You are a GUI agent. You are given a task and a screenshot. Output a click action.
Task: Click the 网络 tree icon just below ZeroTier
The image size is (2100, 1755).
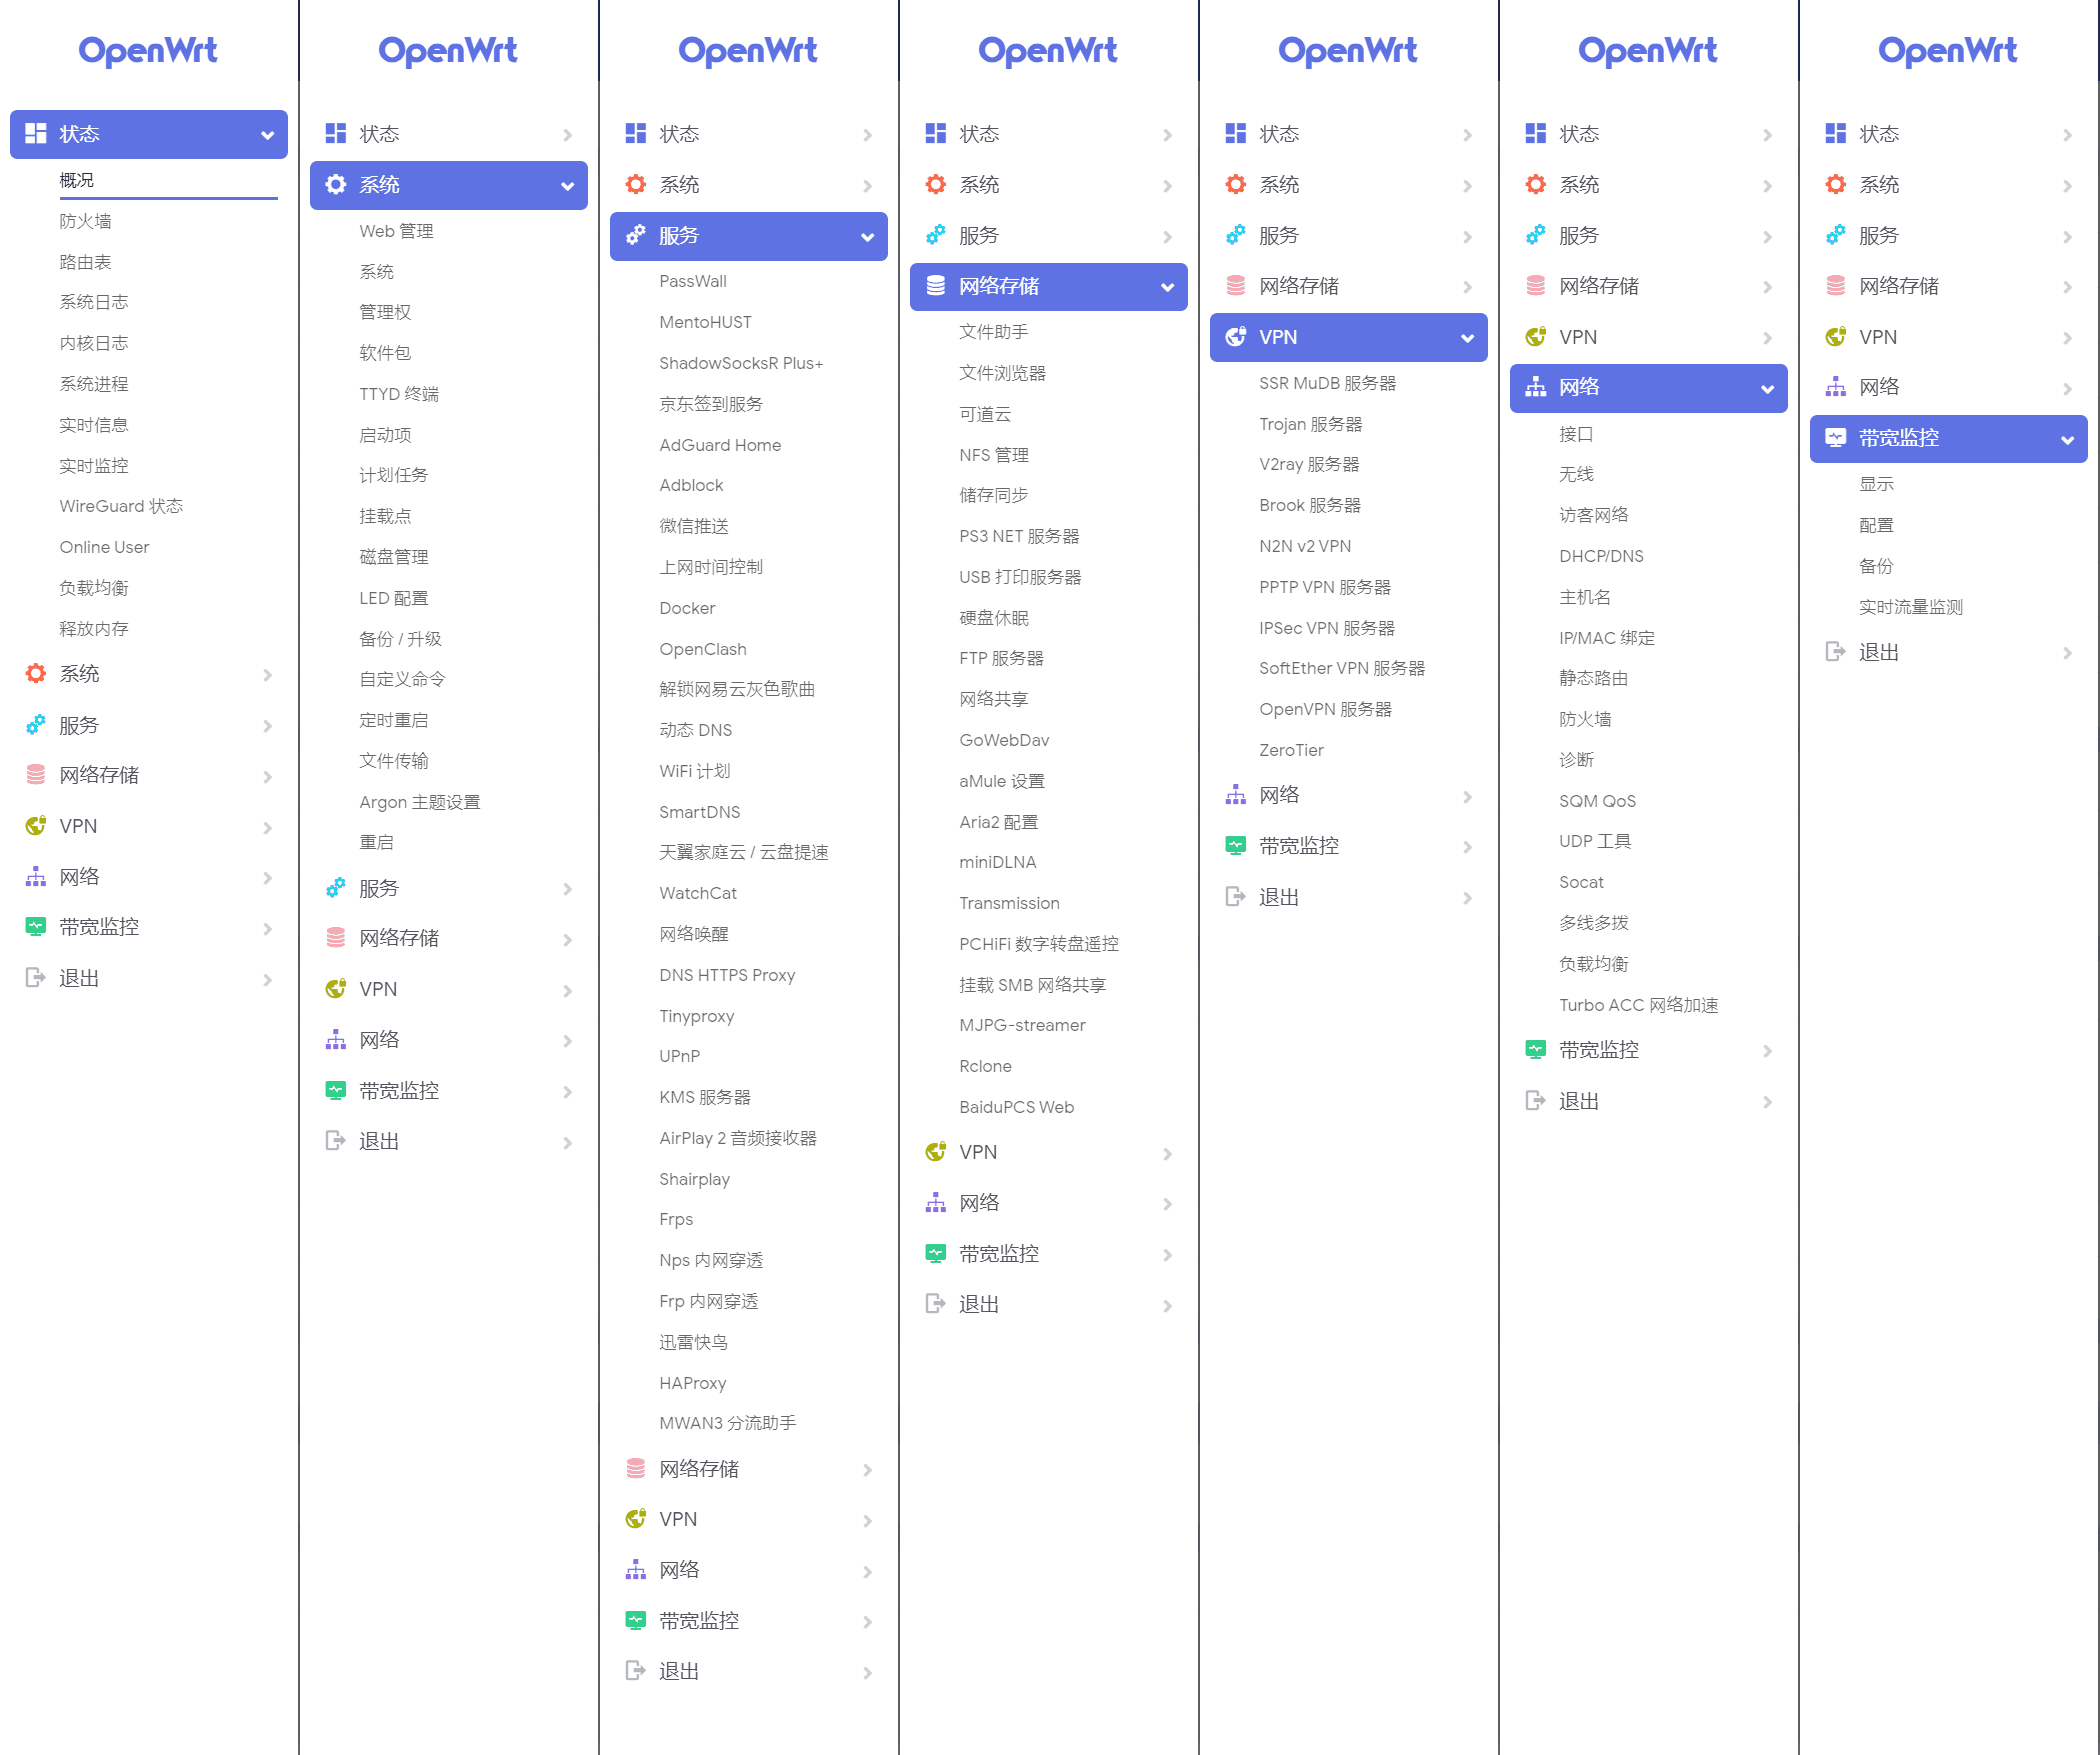pyautogui.click(x=1236, y=795)
